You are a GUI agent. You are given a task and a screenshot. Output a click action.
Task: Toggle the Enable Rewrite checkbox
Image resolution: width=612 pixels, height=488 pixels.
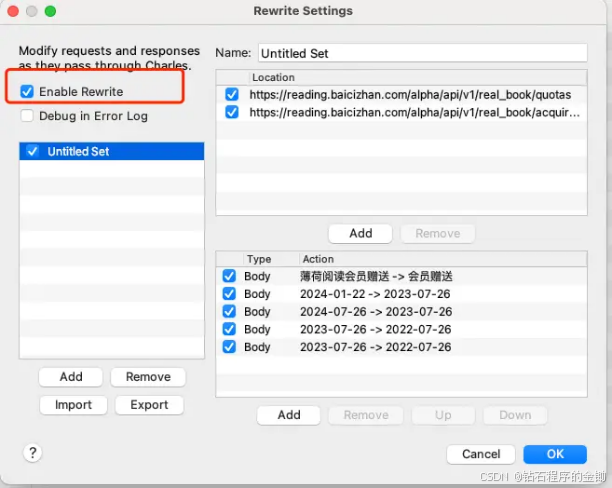[x=27, y=92]
